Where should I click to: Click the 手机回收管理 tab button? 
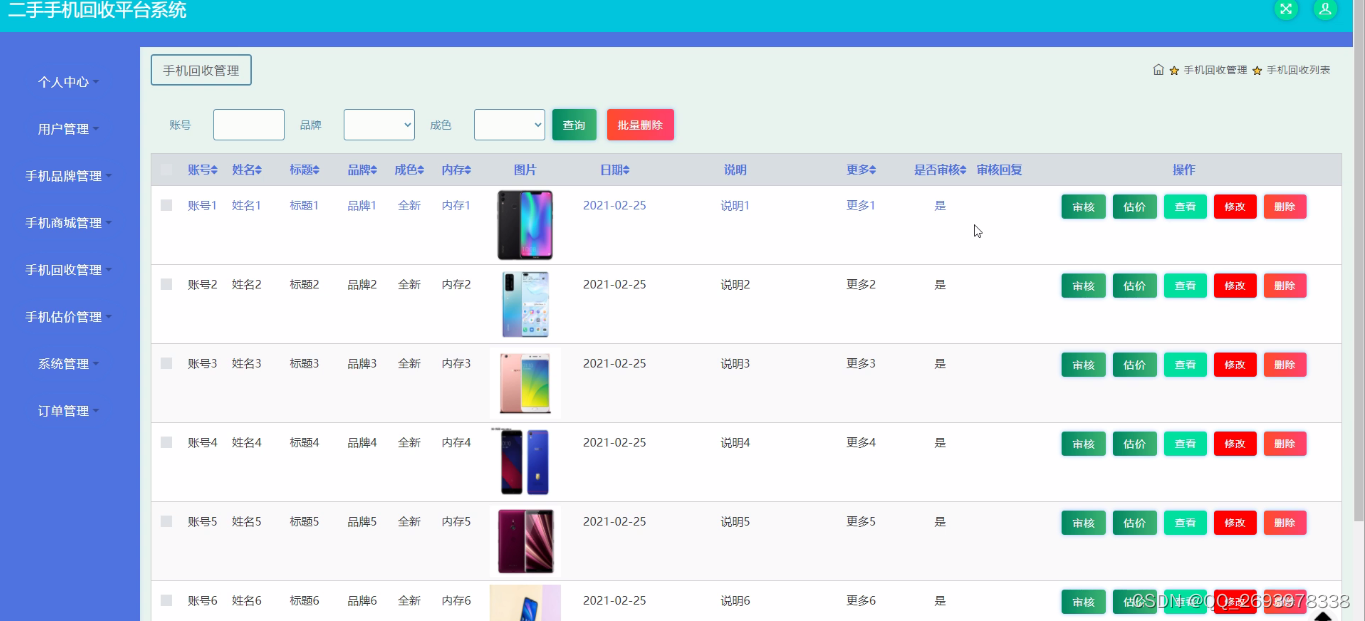[201, 70]
